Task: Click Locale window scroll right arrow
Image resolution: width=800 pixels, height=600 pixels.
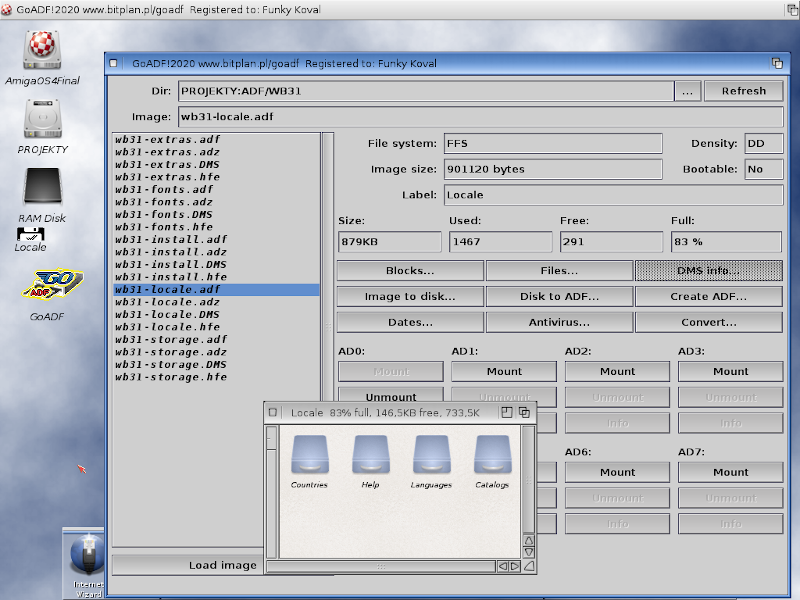Action: [515, 566]
